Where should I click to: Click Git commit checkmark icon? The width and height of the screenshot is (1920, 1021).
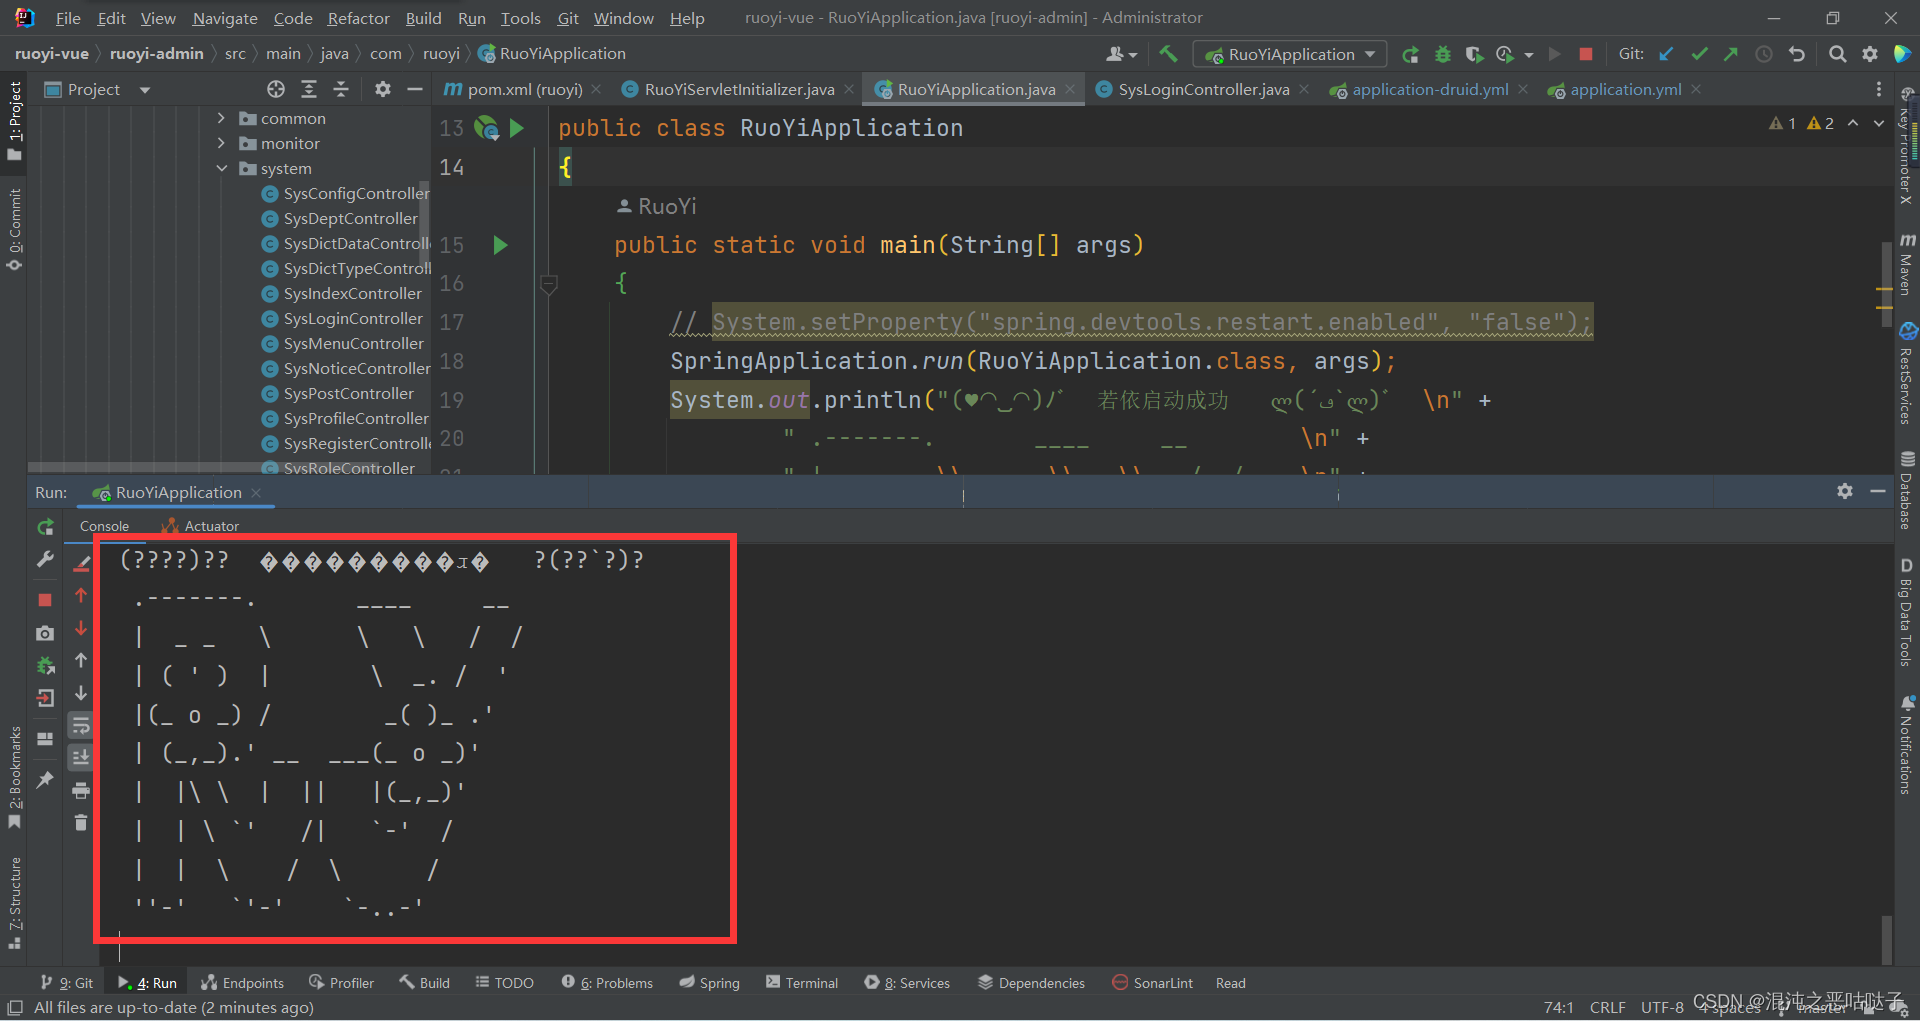pos(1698,54)
